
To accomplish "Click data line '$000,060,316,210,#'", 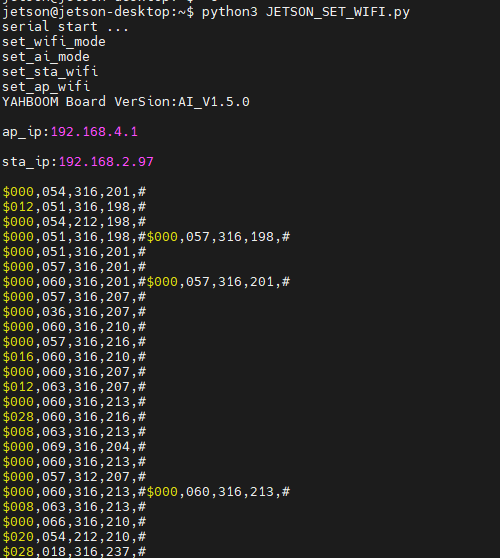I will pyautogui.click(x=74, y=327).
